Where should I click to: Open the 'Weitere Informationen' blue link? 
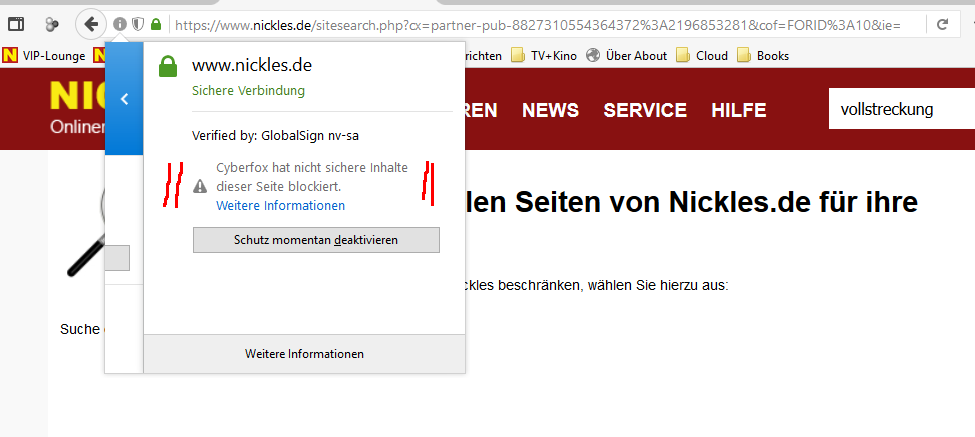click(280, 205)
